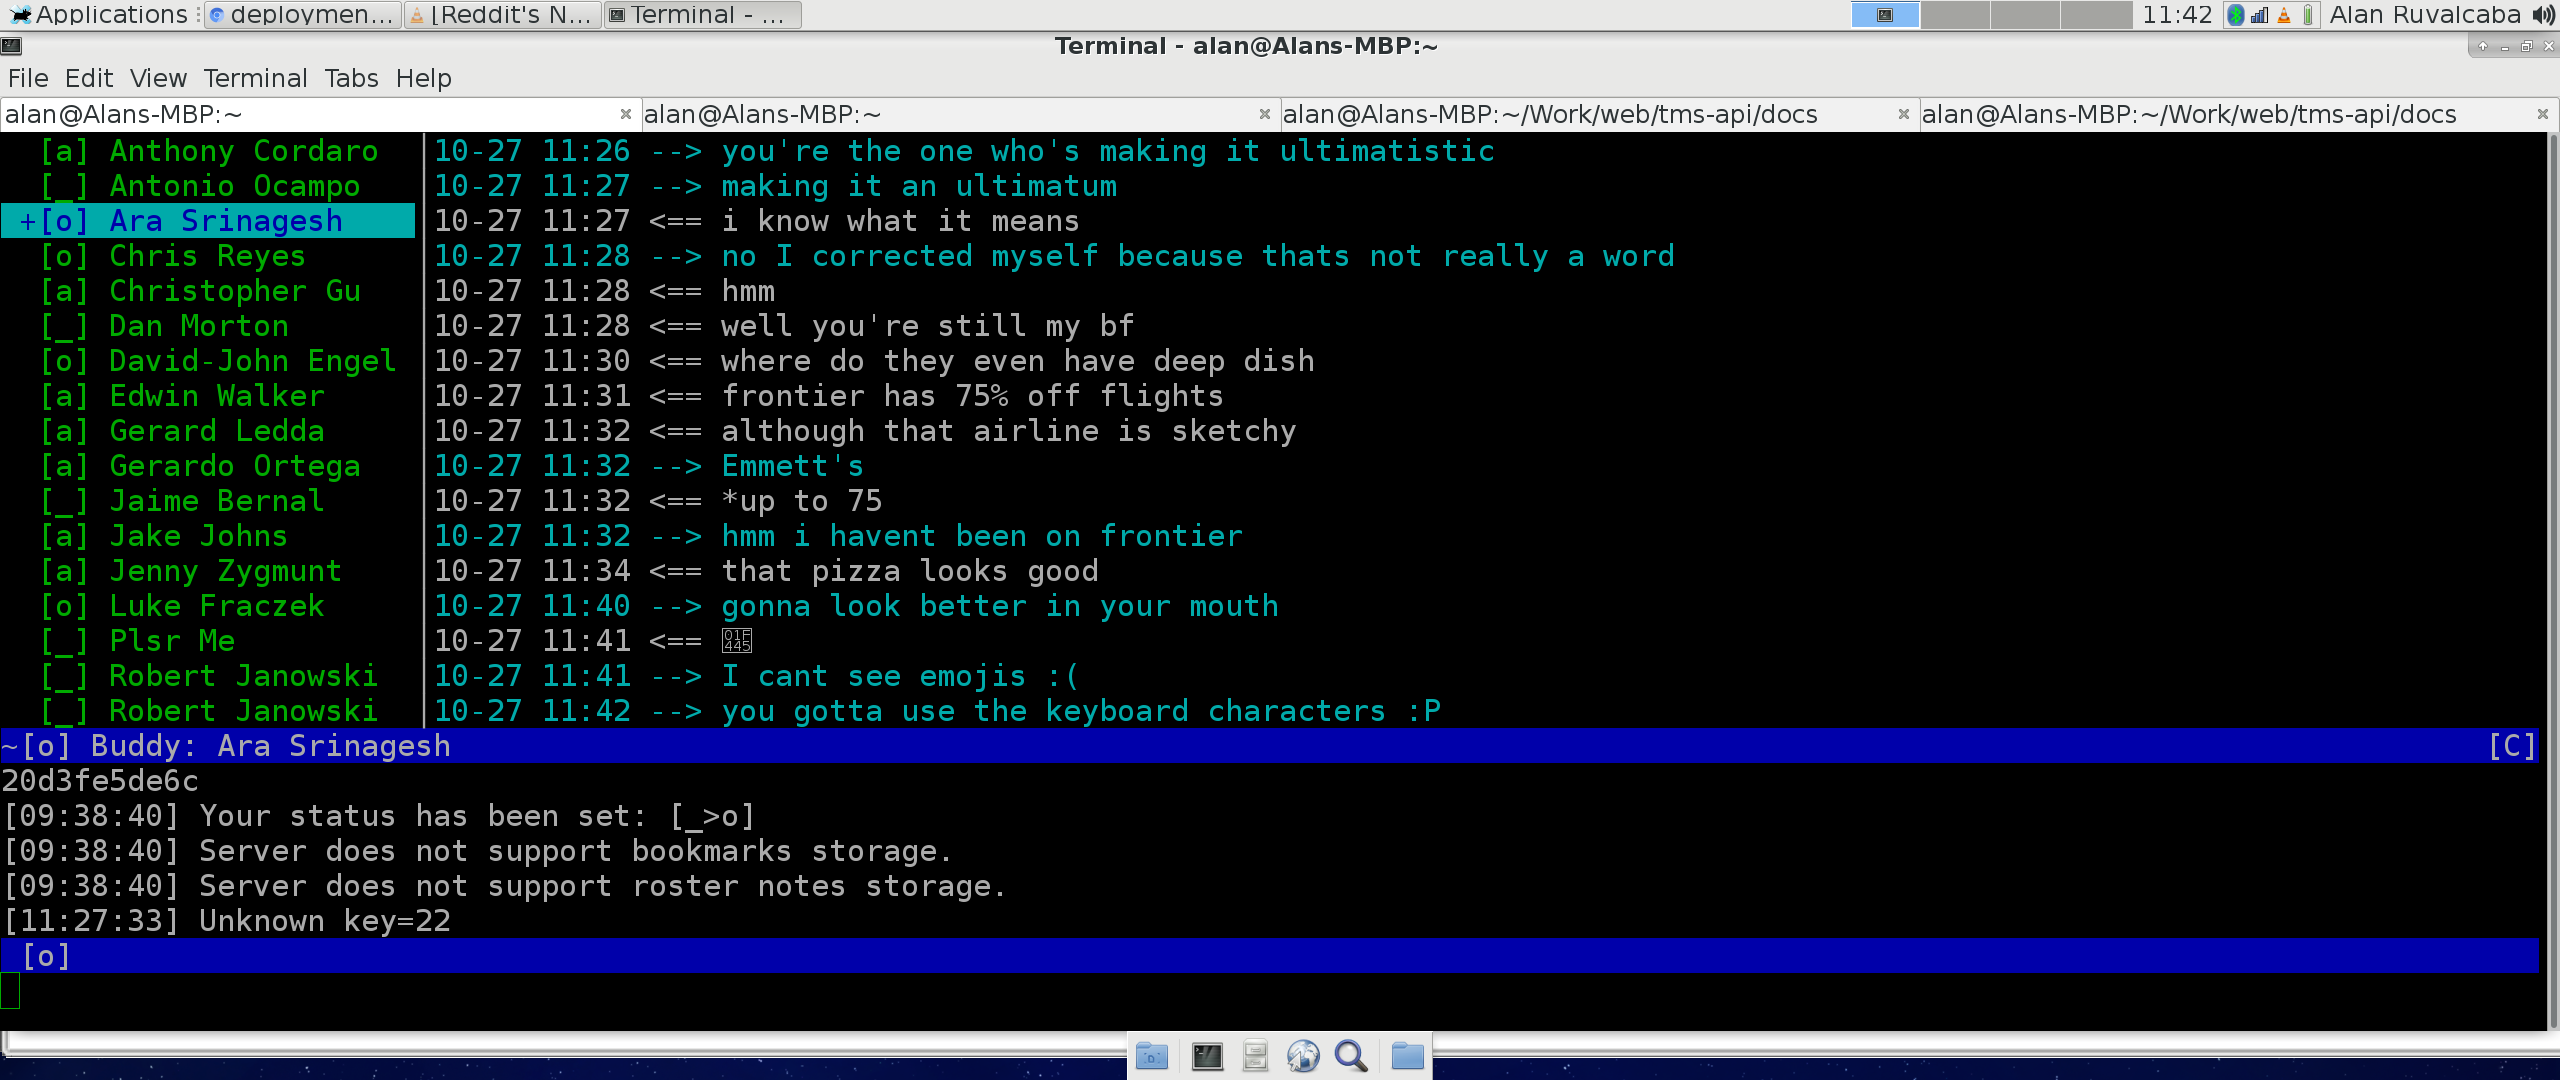This screenshot has width=2560, height=1080.
Task: Click the Terminal taskbar window button
Action: (703, 15)
